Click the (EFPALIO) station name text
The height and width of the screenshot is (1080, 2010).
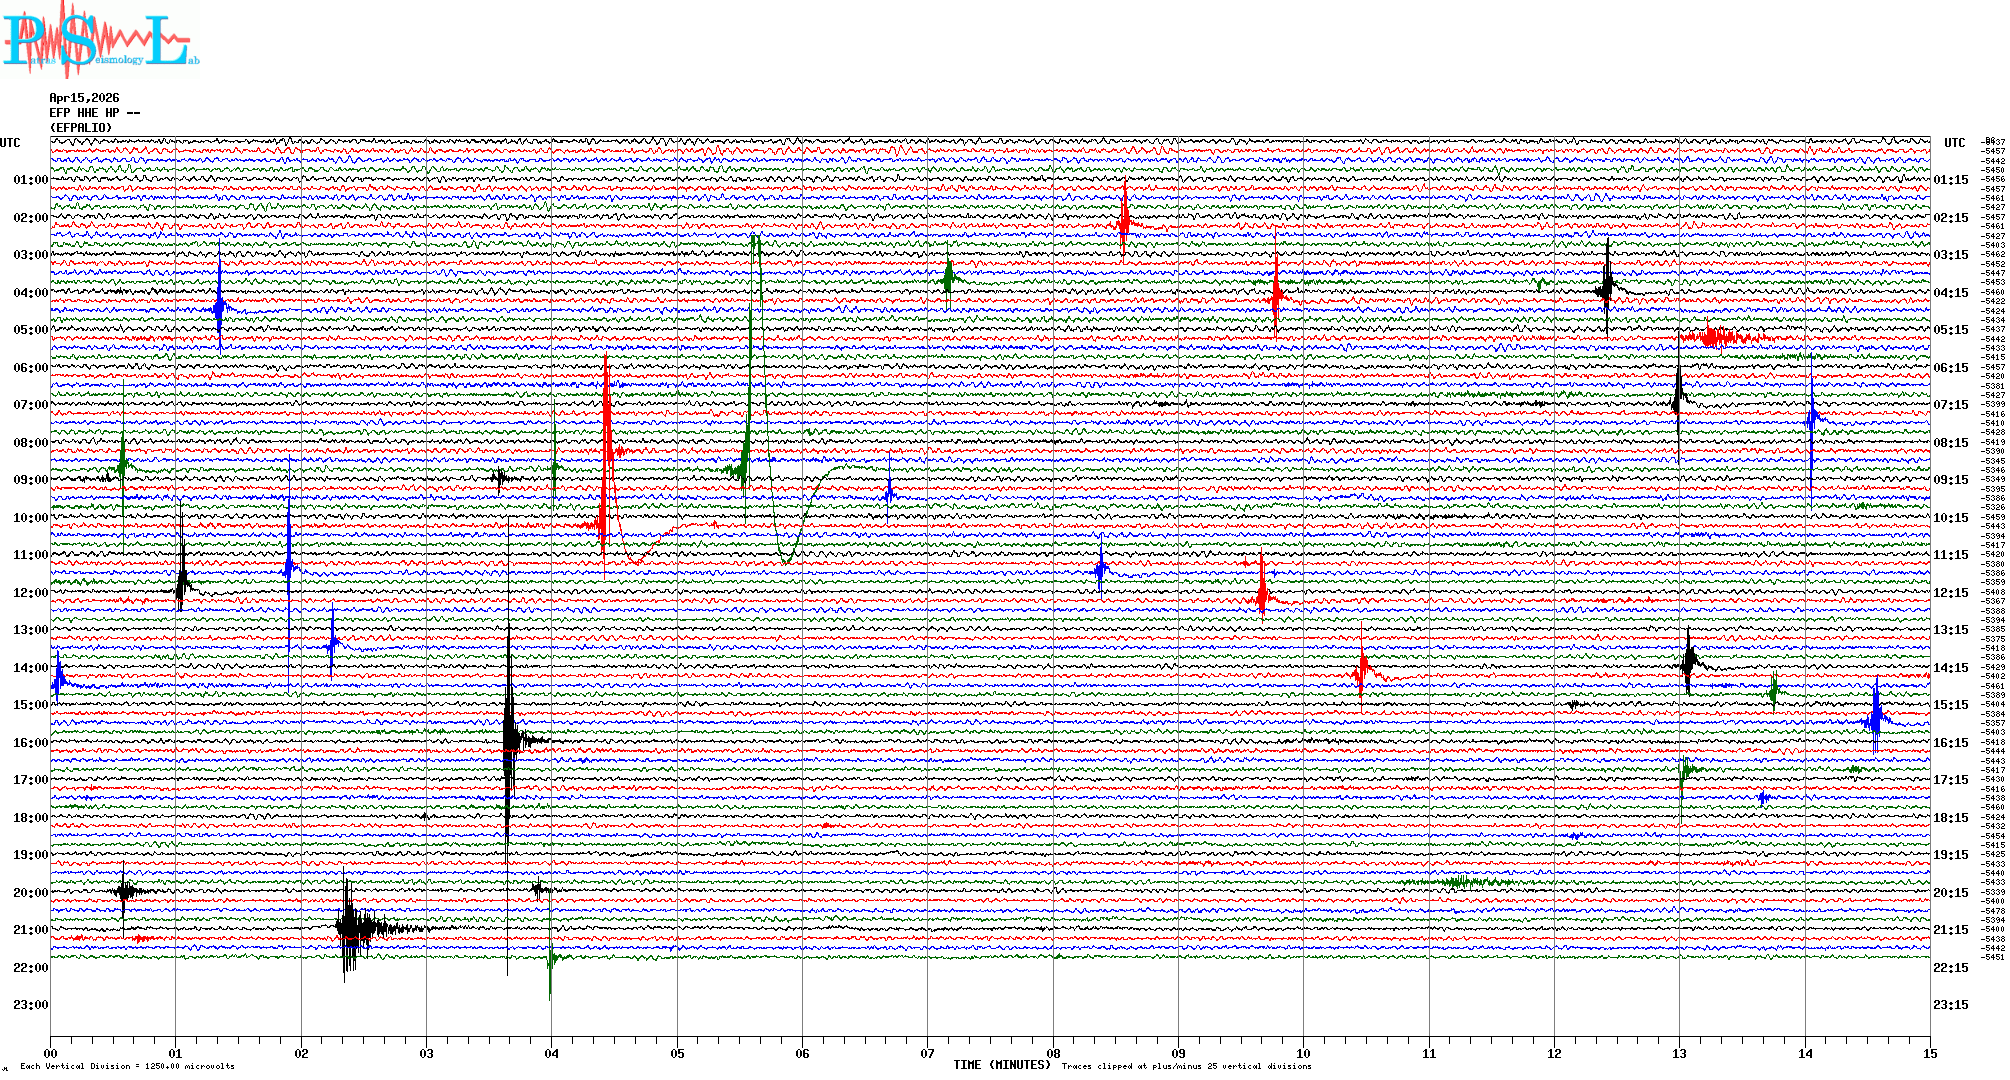click(81, 128)
